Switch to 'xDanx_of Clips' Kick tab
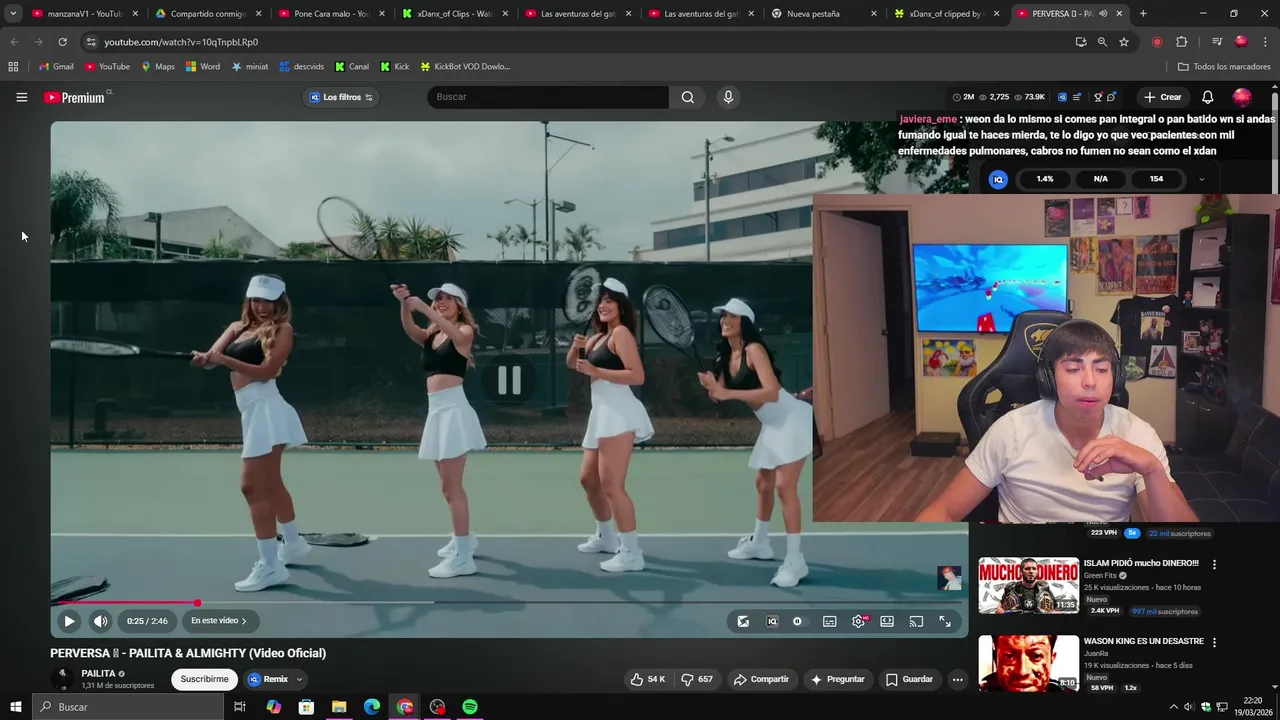 tap(455, 14)
